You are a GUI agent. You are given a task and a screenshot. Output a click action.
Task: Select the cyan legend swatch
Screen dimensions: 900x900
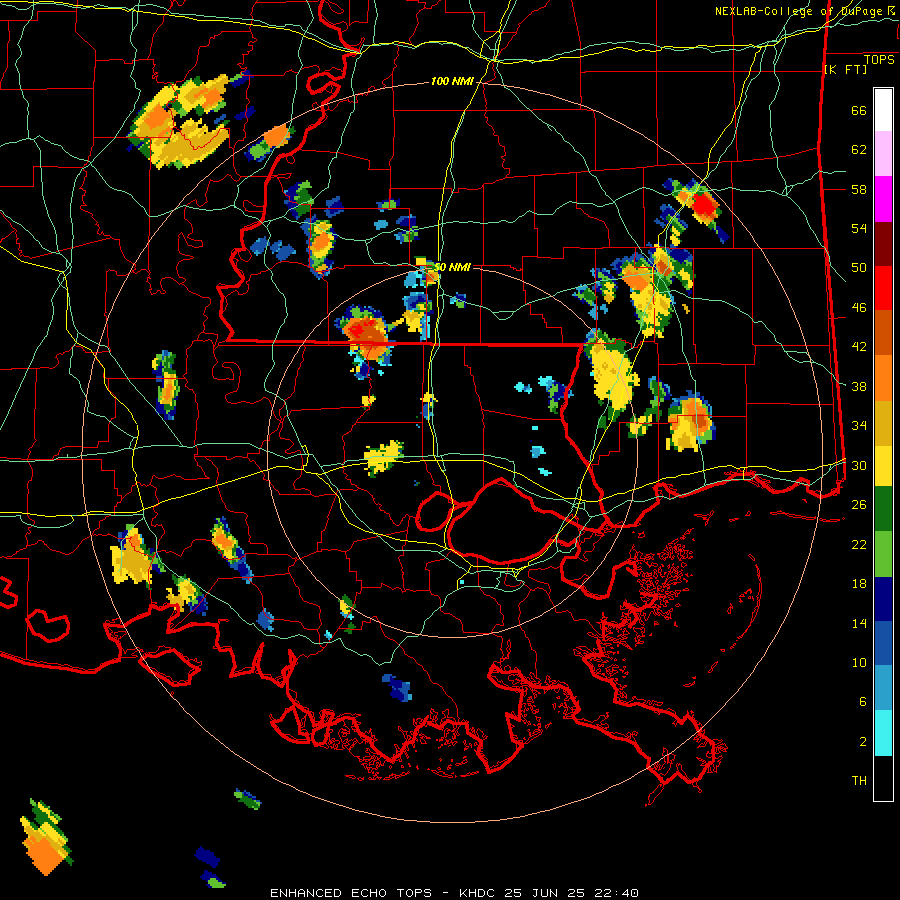click(x=883, y=733)
